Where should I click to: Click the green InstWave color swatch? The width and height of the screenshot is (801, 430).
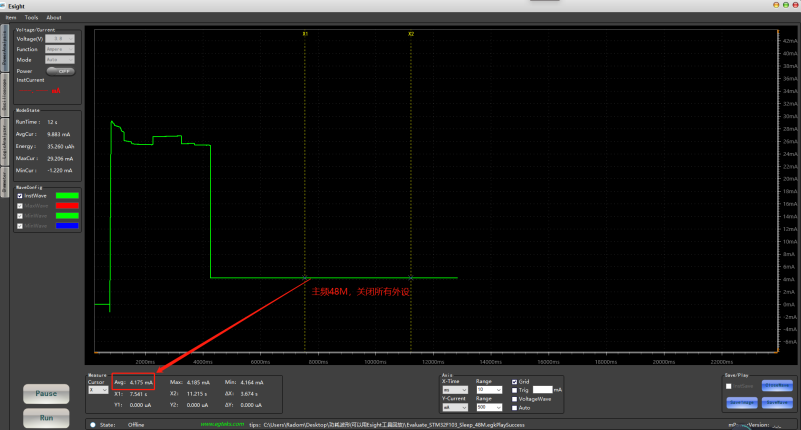pyautogui.click(x=67, y=196)
